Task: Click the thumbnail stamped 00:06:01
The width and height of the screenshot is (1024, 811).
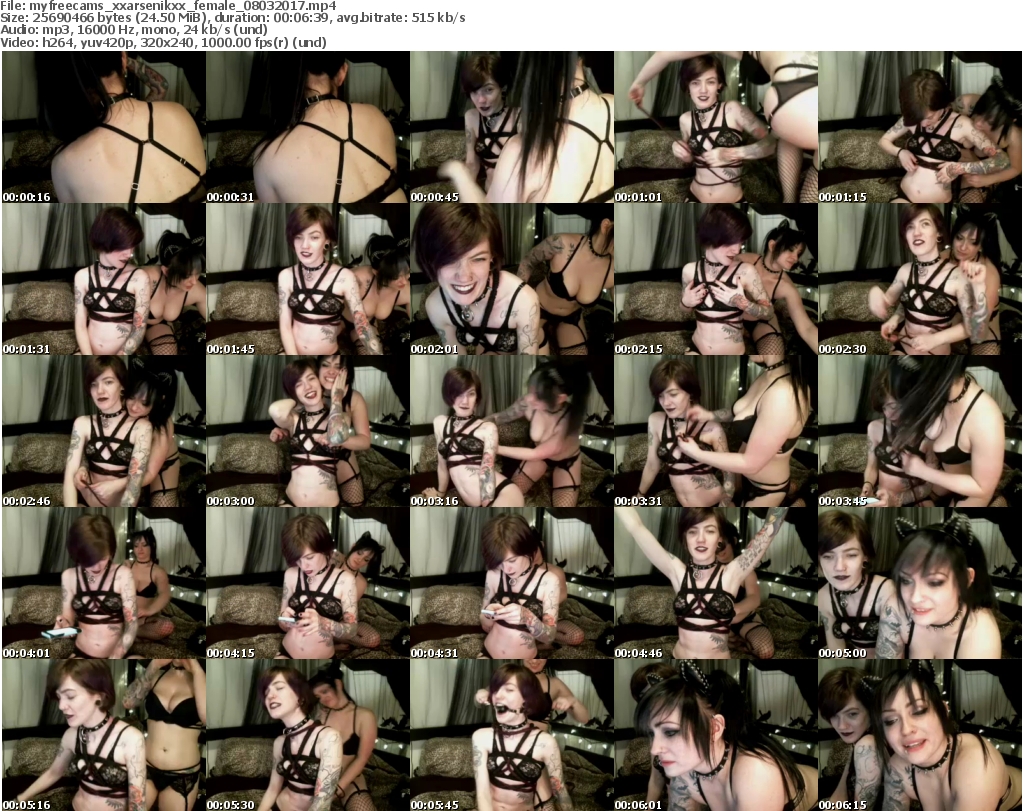Action: [716, 735]
